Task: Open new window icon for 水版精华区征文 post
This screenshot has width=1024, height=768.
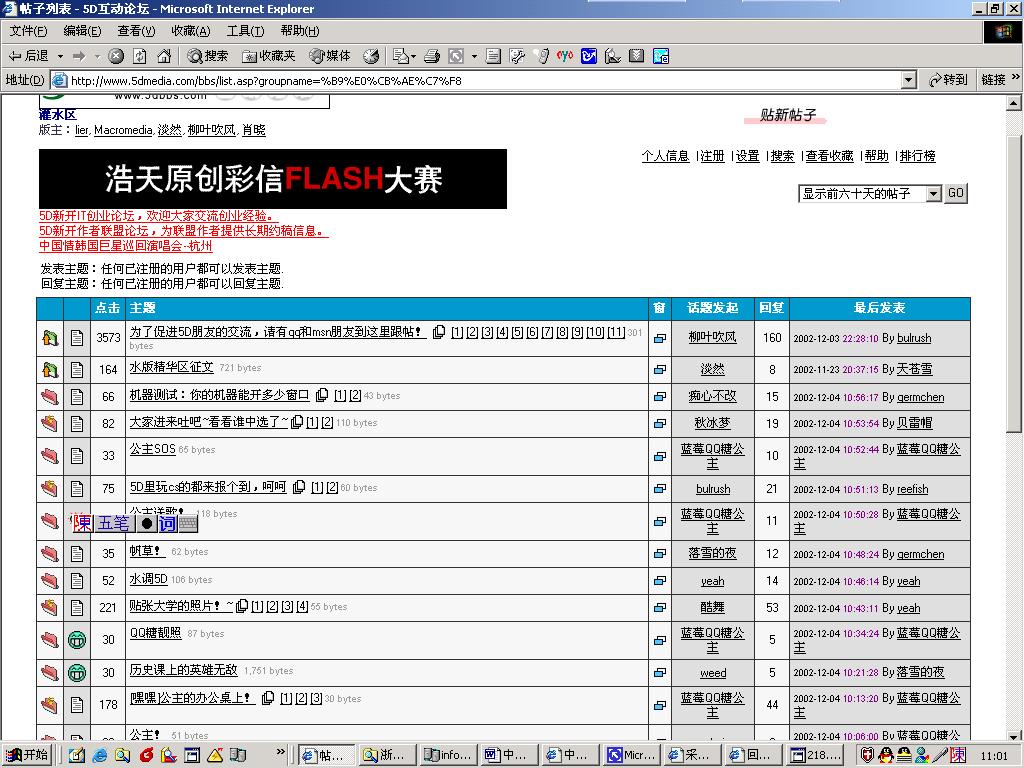Action: [x=660, y=369]
